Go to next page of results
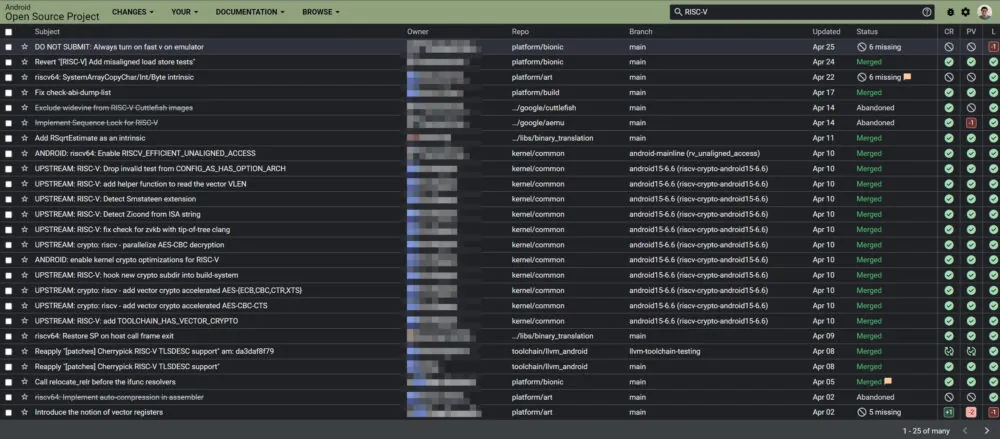Viewport: 1000px width, 439px height. 987,431
